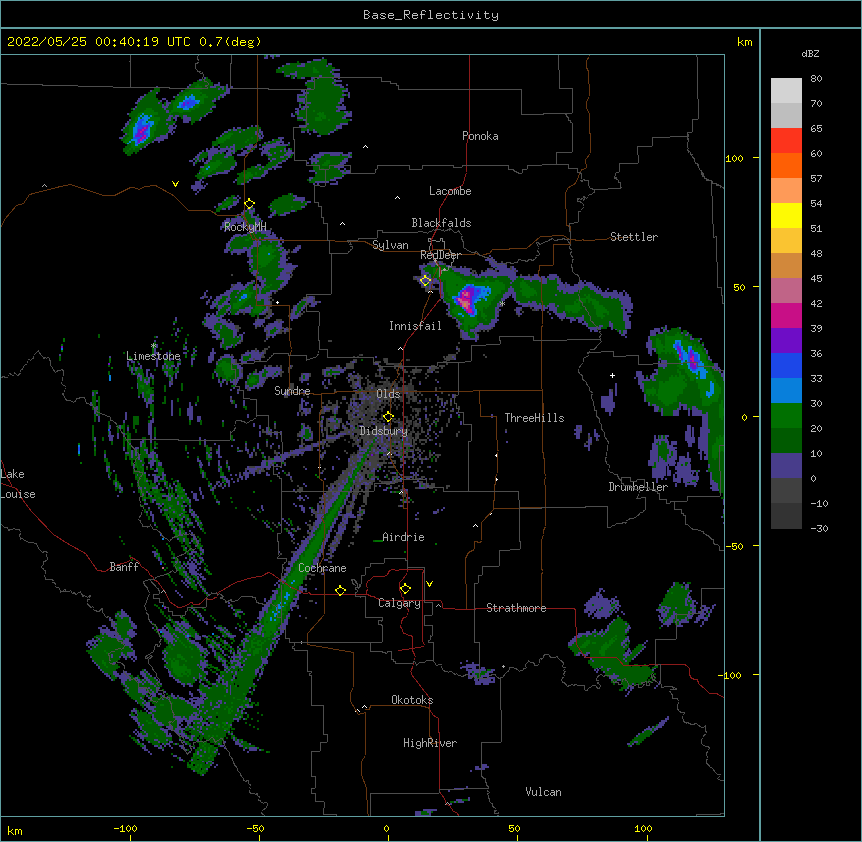
Task: Pick the yellow 54 dBZ legend swatch
Action: tap(786, 215)
